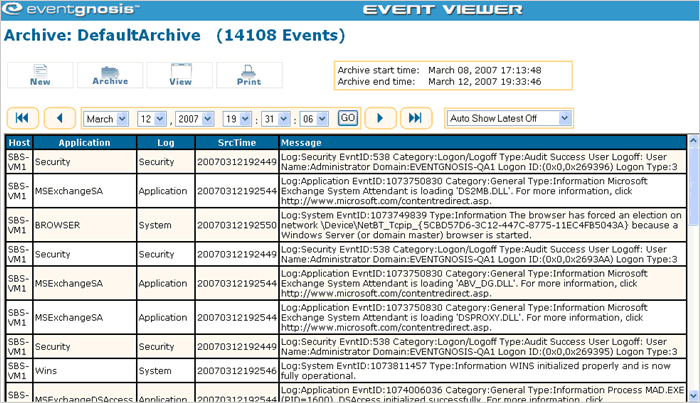The height and width of the screenshot is (403, 700).
Task: Click the Application column header
Action: [x=84, y=143]
